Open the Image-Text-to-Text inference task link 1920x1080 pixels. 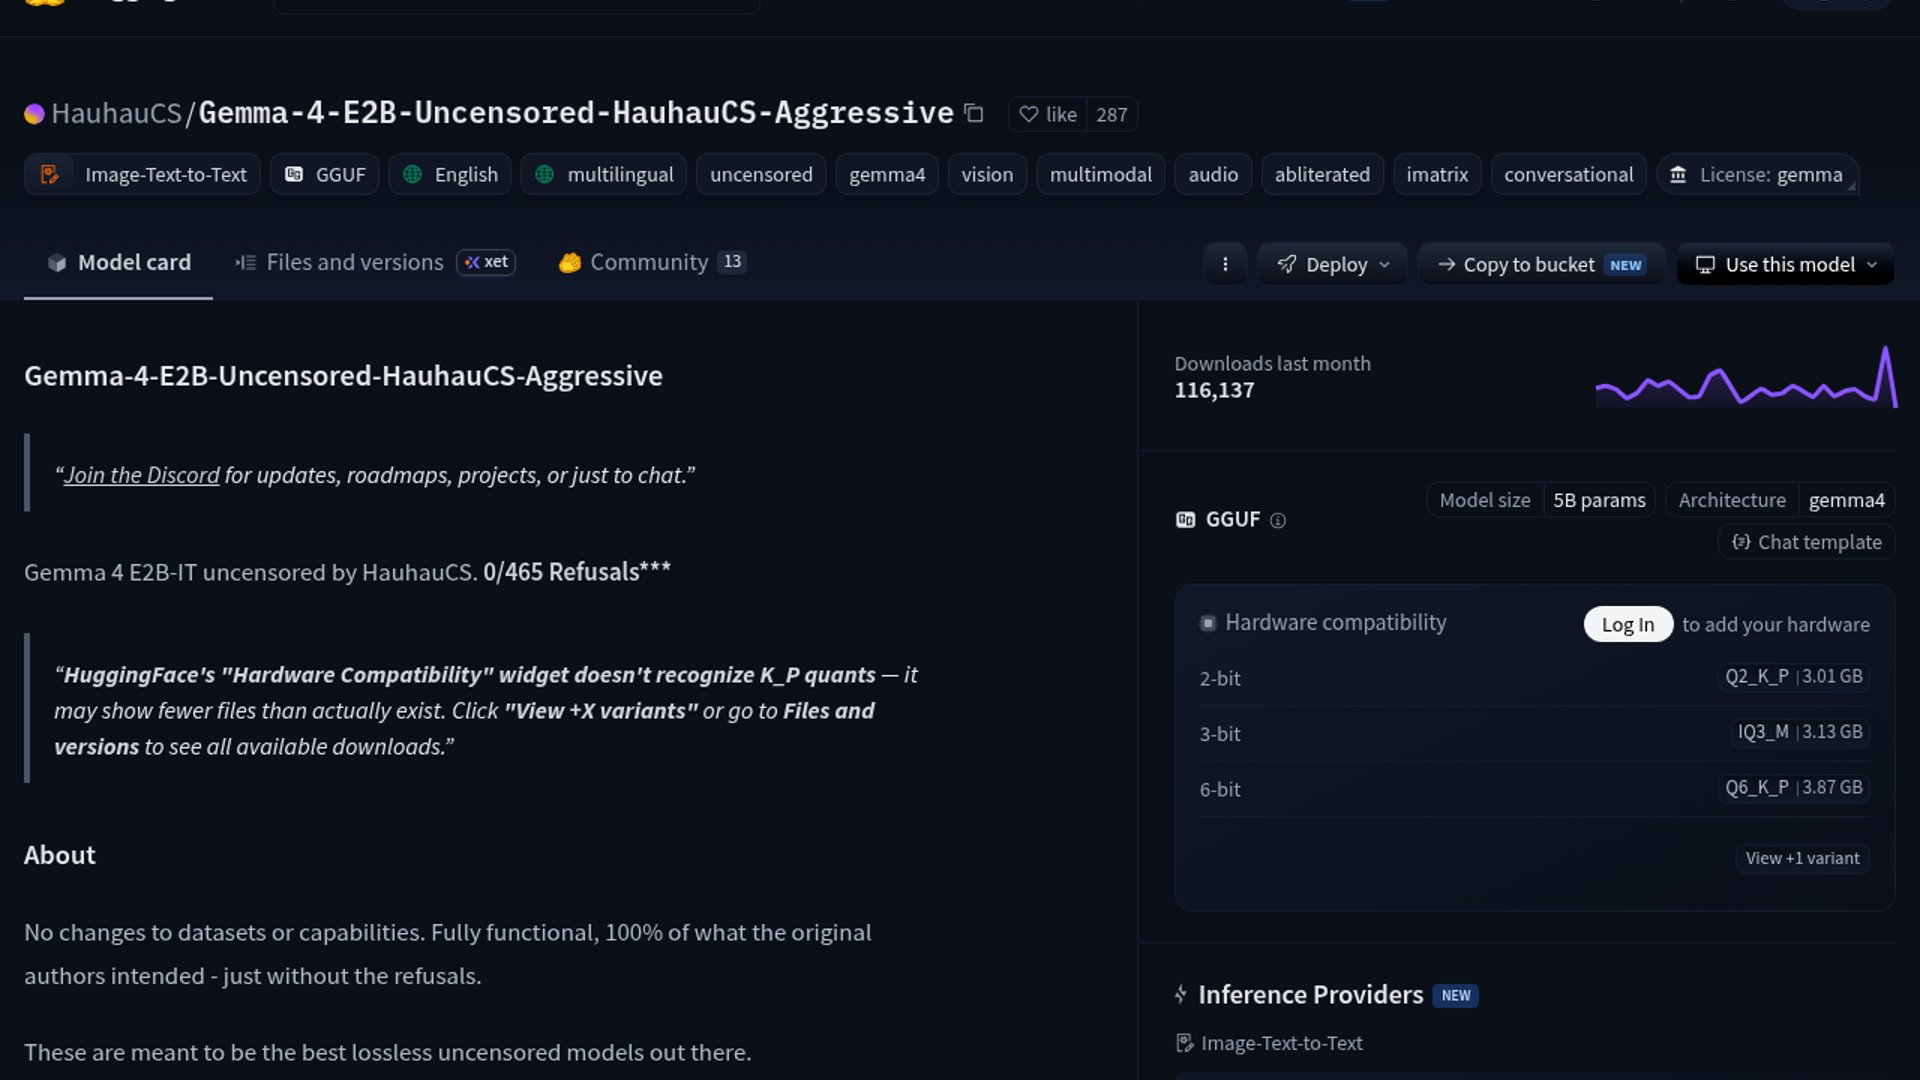[1270, 1043]
